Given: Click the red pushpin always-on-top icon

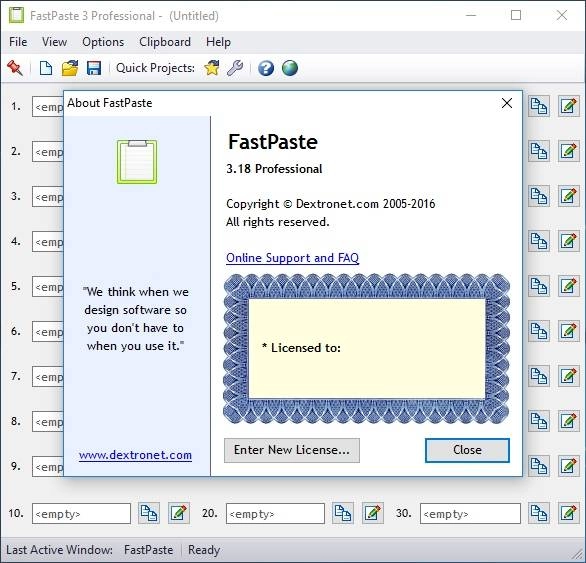Looking at the screenshot, I should (x=15, y=68).
